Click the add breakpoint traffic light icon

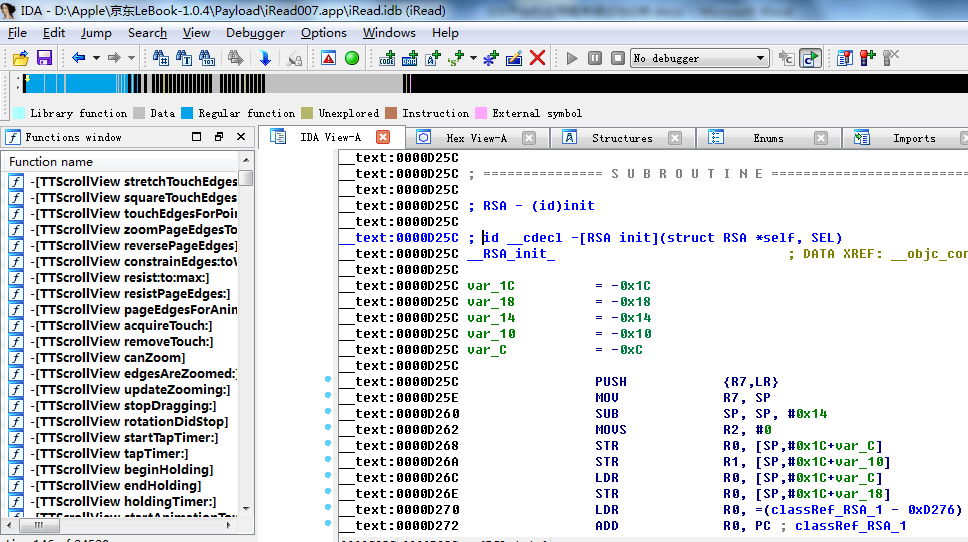pyautogui.click(x=866, y=58)
